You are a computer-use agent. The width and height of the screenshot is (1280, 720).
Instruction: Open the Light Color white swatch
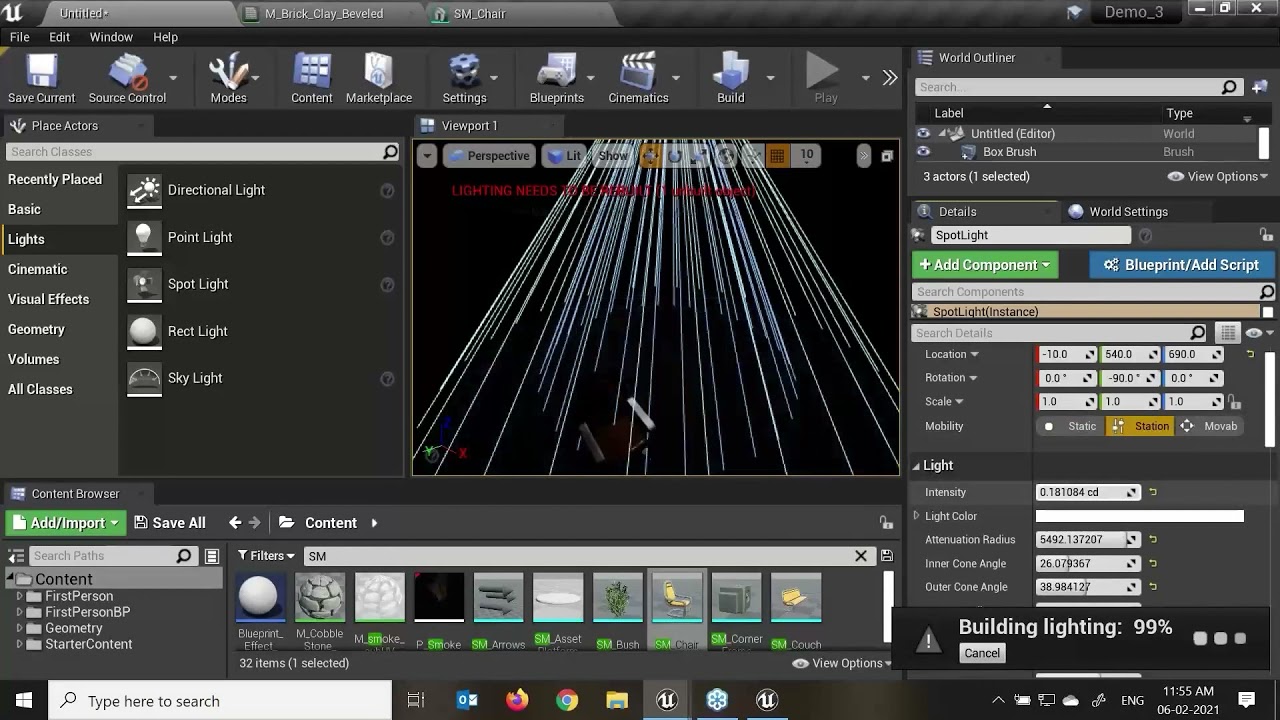coord(1140,516)
